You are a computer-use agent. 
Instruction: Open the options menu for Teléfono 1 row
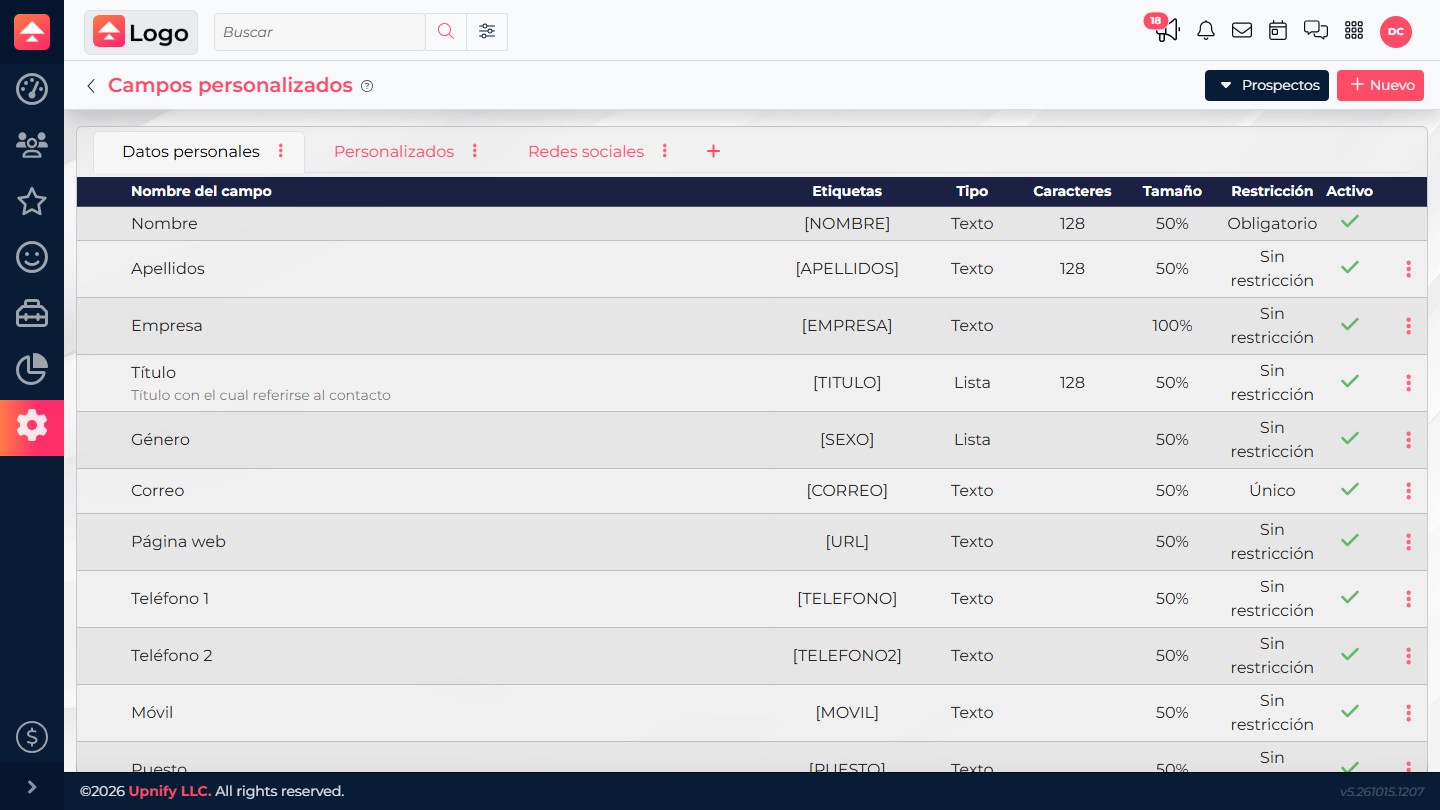pos(1408,599)
